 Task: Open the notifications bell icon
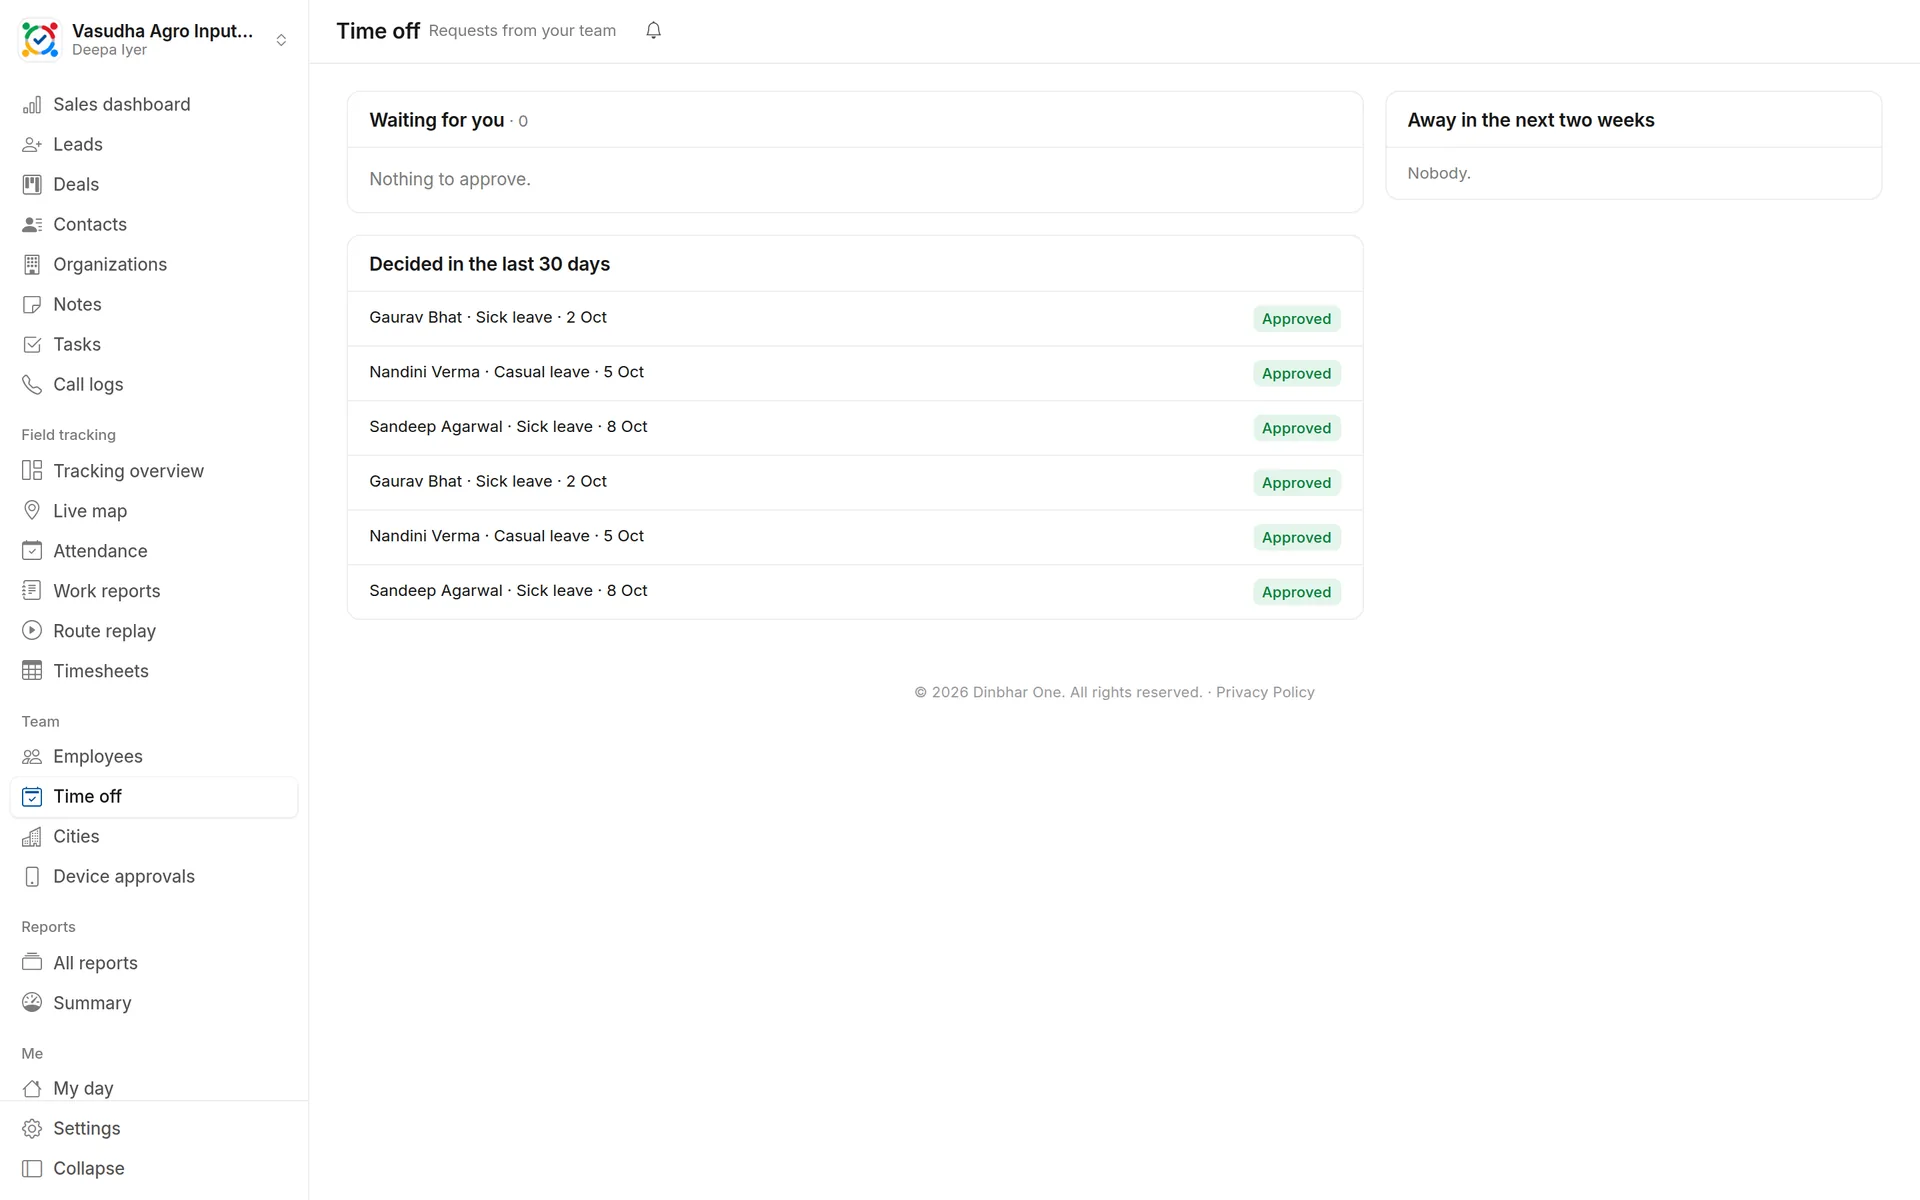coord(653,30)
